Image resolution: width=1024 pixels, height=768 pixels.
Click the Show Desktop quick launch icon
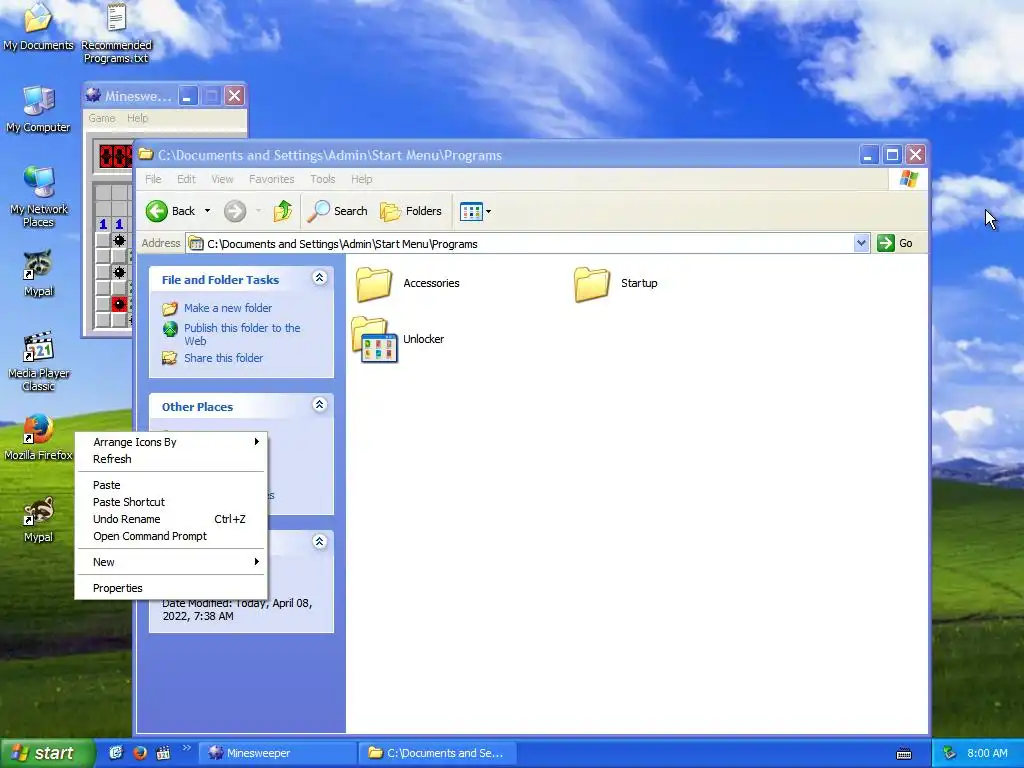click(x=116, y=753)
